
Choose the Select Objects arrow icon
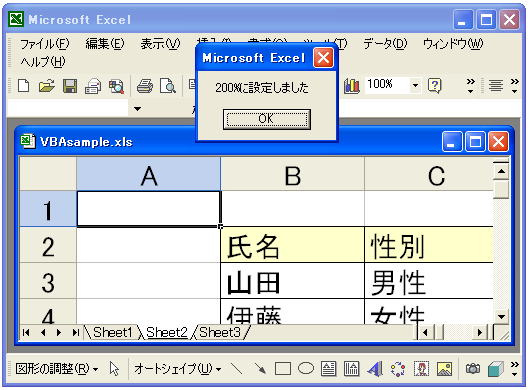[x=114, y=368]
